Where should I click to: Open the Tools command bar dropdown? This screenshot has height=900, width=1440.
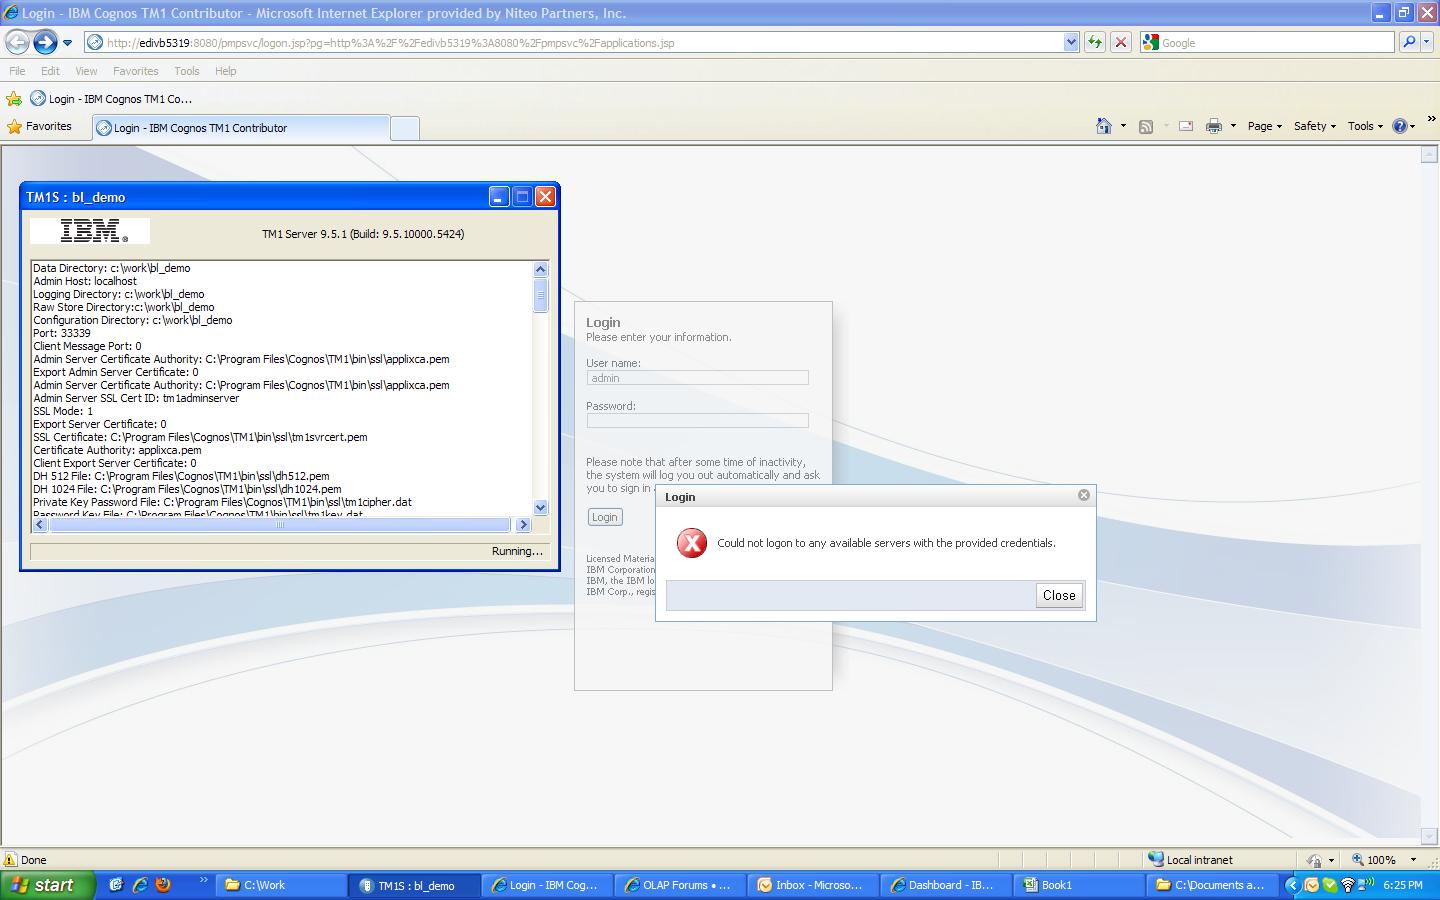[x=1366, y=126]
